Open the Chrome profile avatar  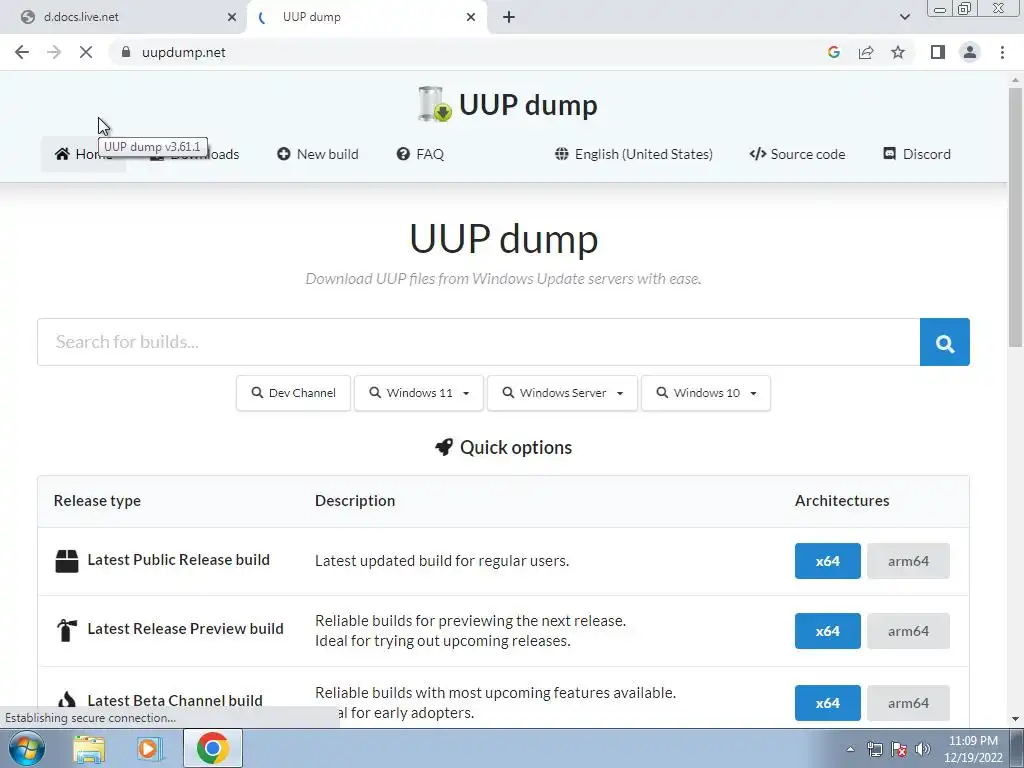tap(970, 52)
